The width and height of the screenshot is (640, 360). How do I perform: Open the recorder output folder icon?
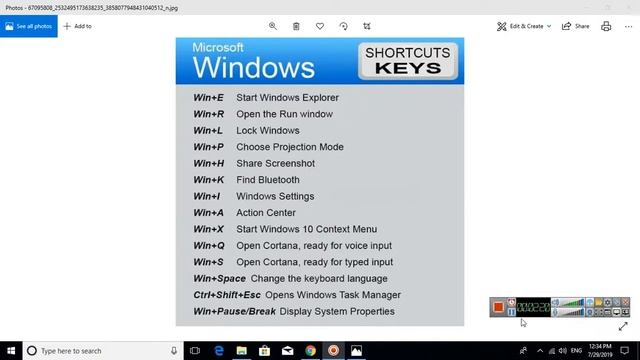pos(599,302)
